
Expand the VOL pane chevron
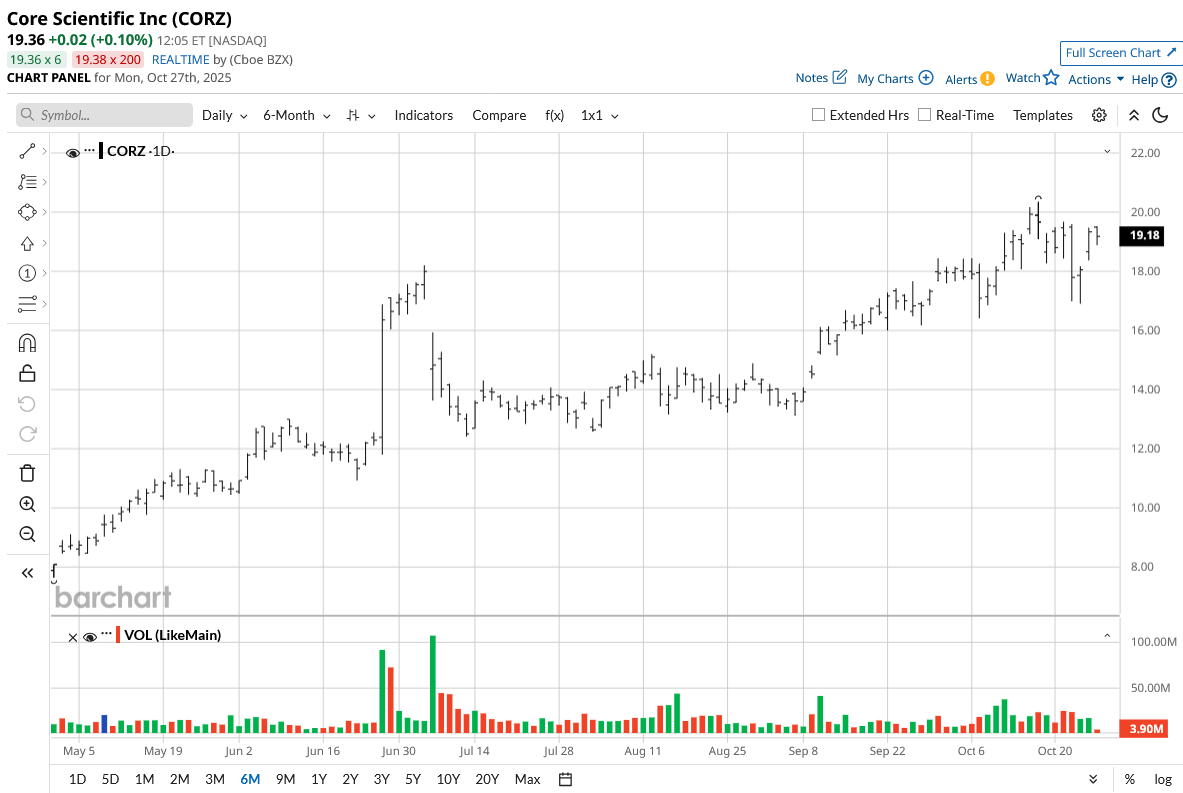[1108, 636]
